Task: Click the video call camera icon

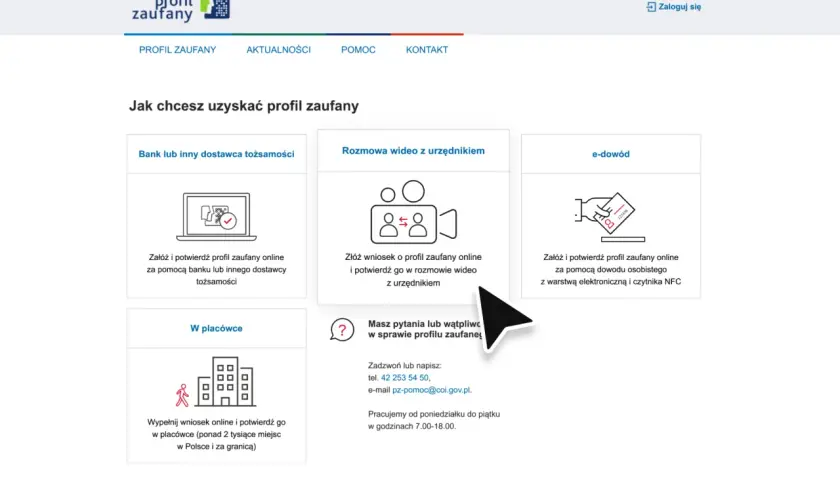Action: pyautogui.click(x=413, y=212)
